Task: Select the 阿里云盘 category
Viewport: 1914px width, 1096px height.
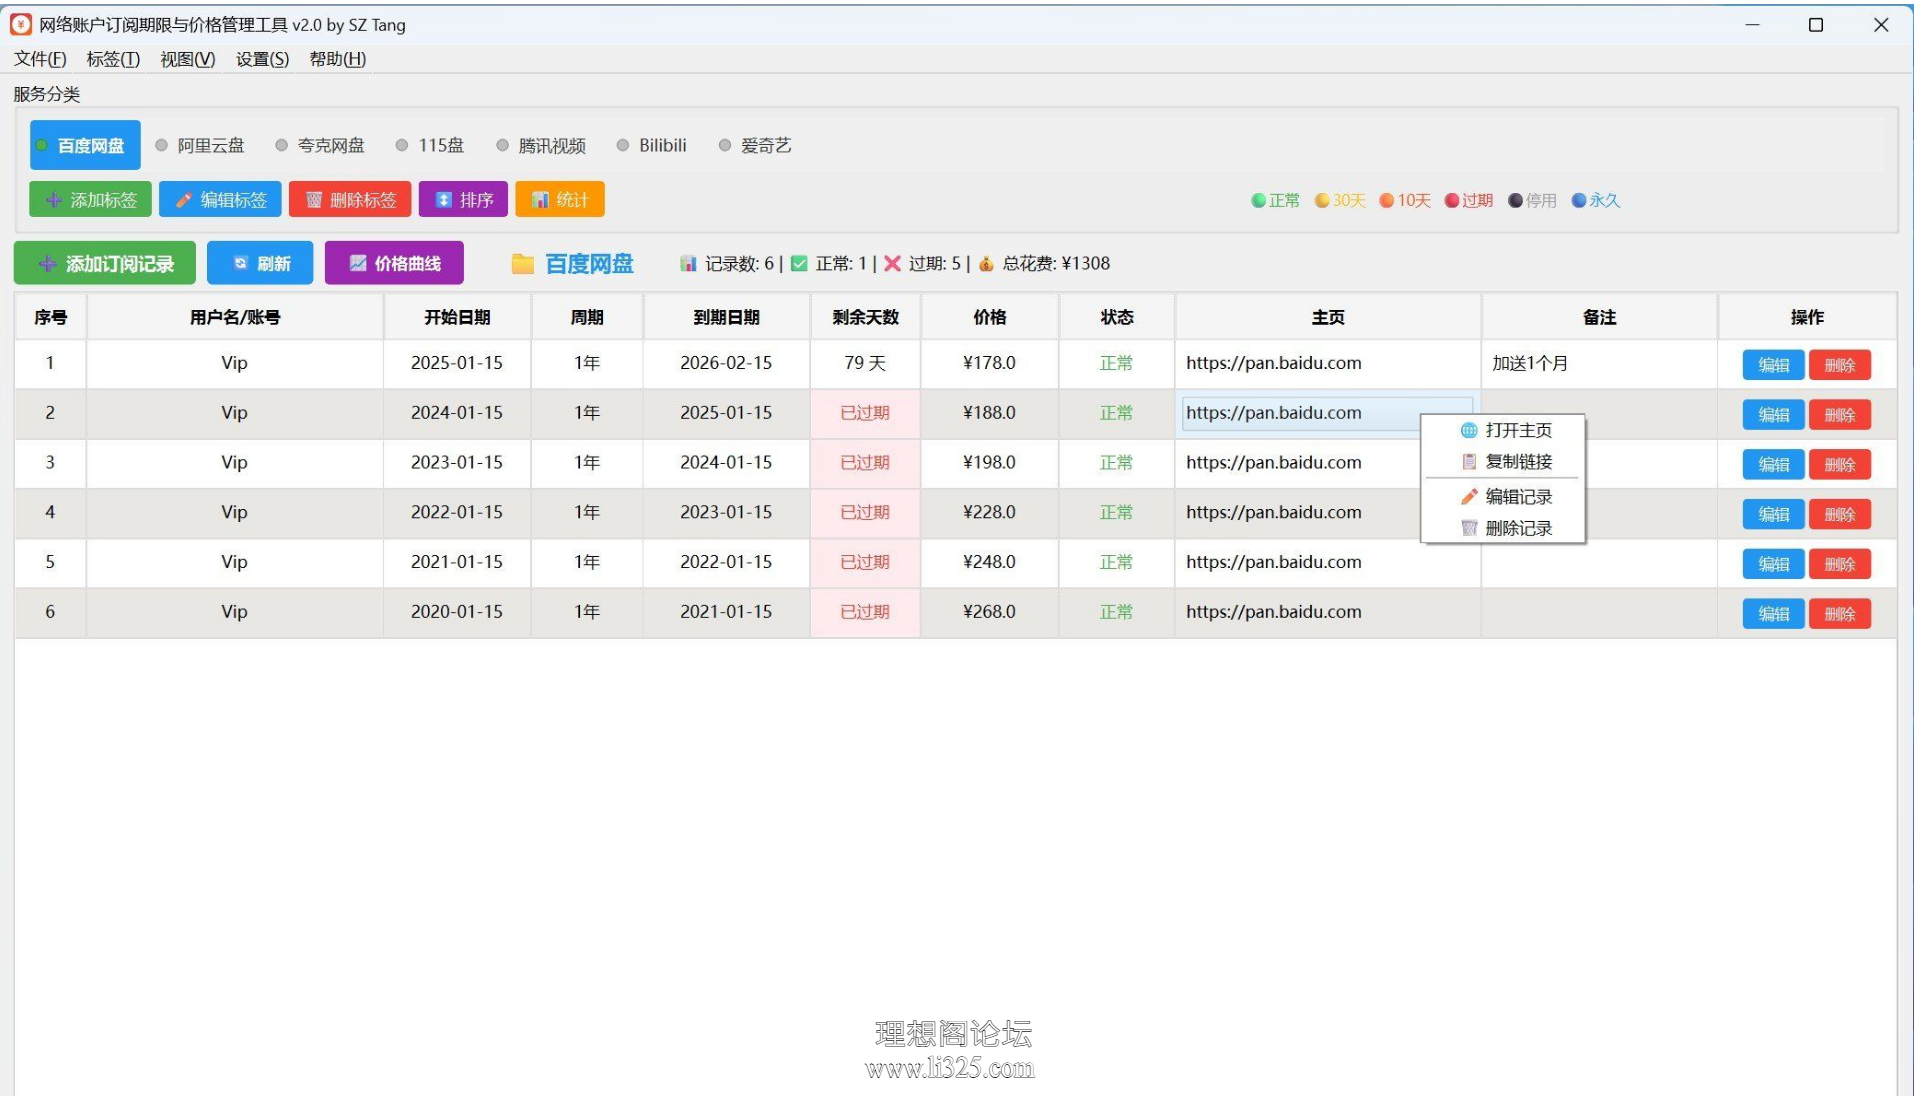Action: point(200,145)
